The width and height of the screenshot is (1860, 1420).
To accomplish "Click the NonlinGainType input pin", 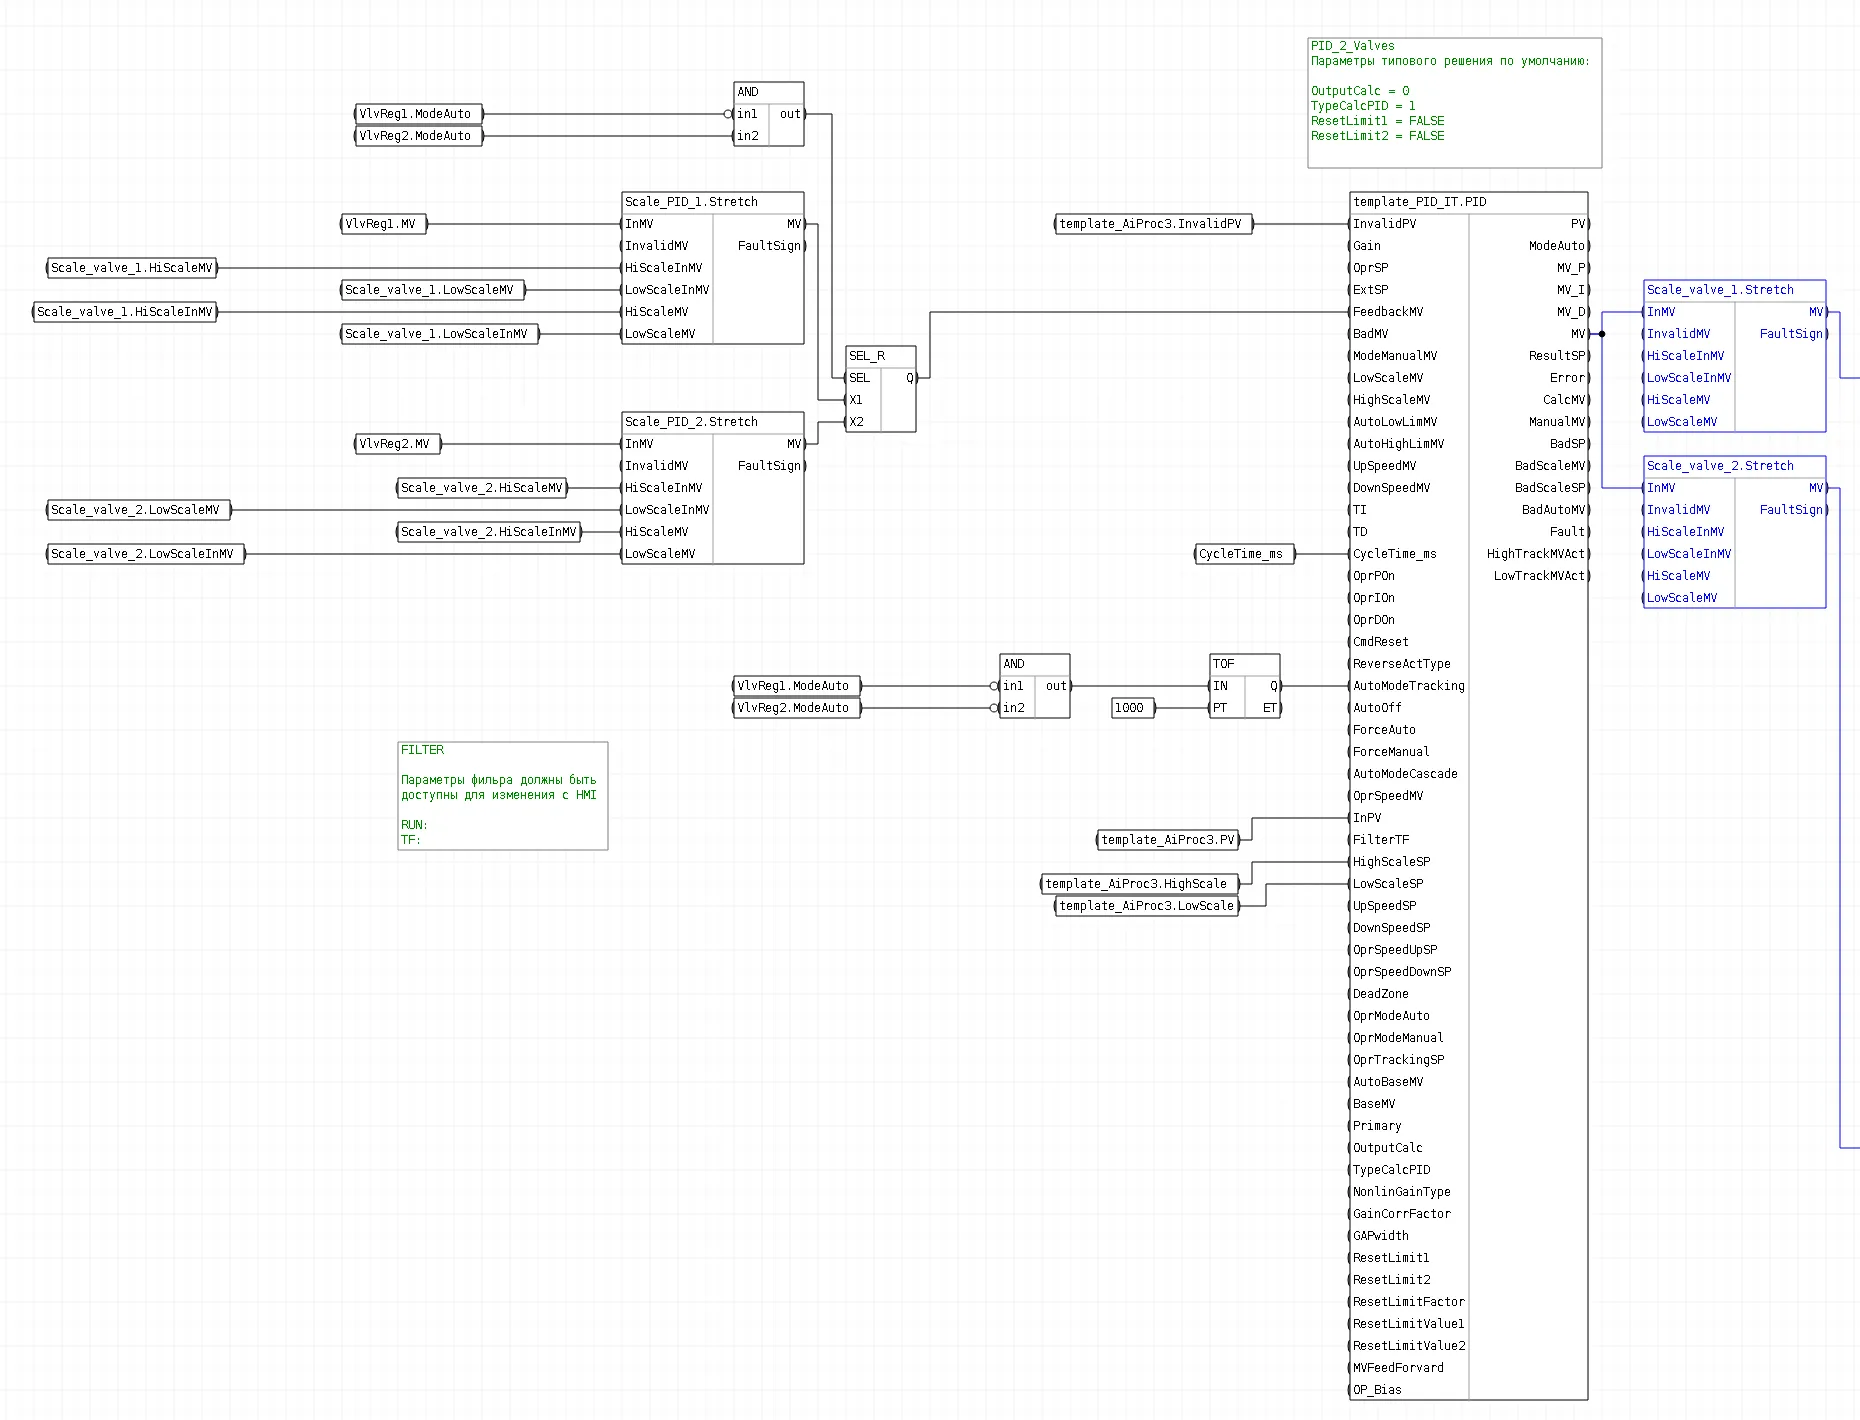I will [x=1402, y=1192].
